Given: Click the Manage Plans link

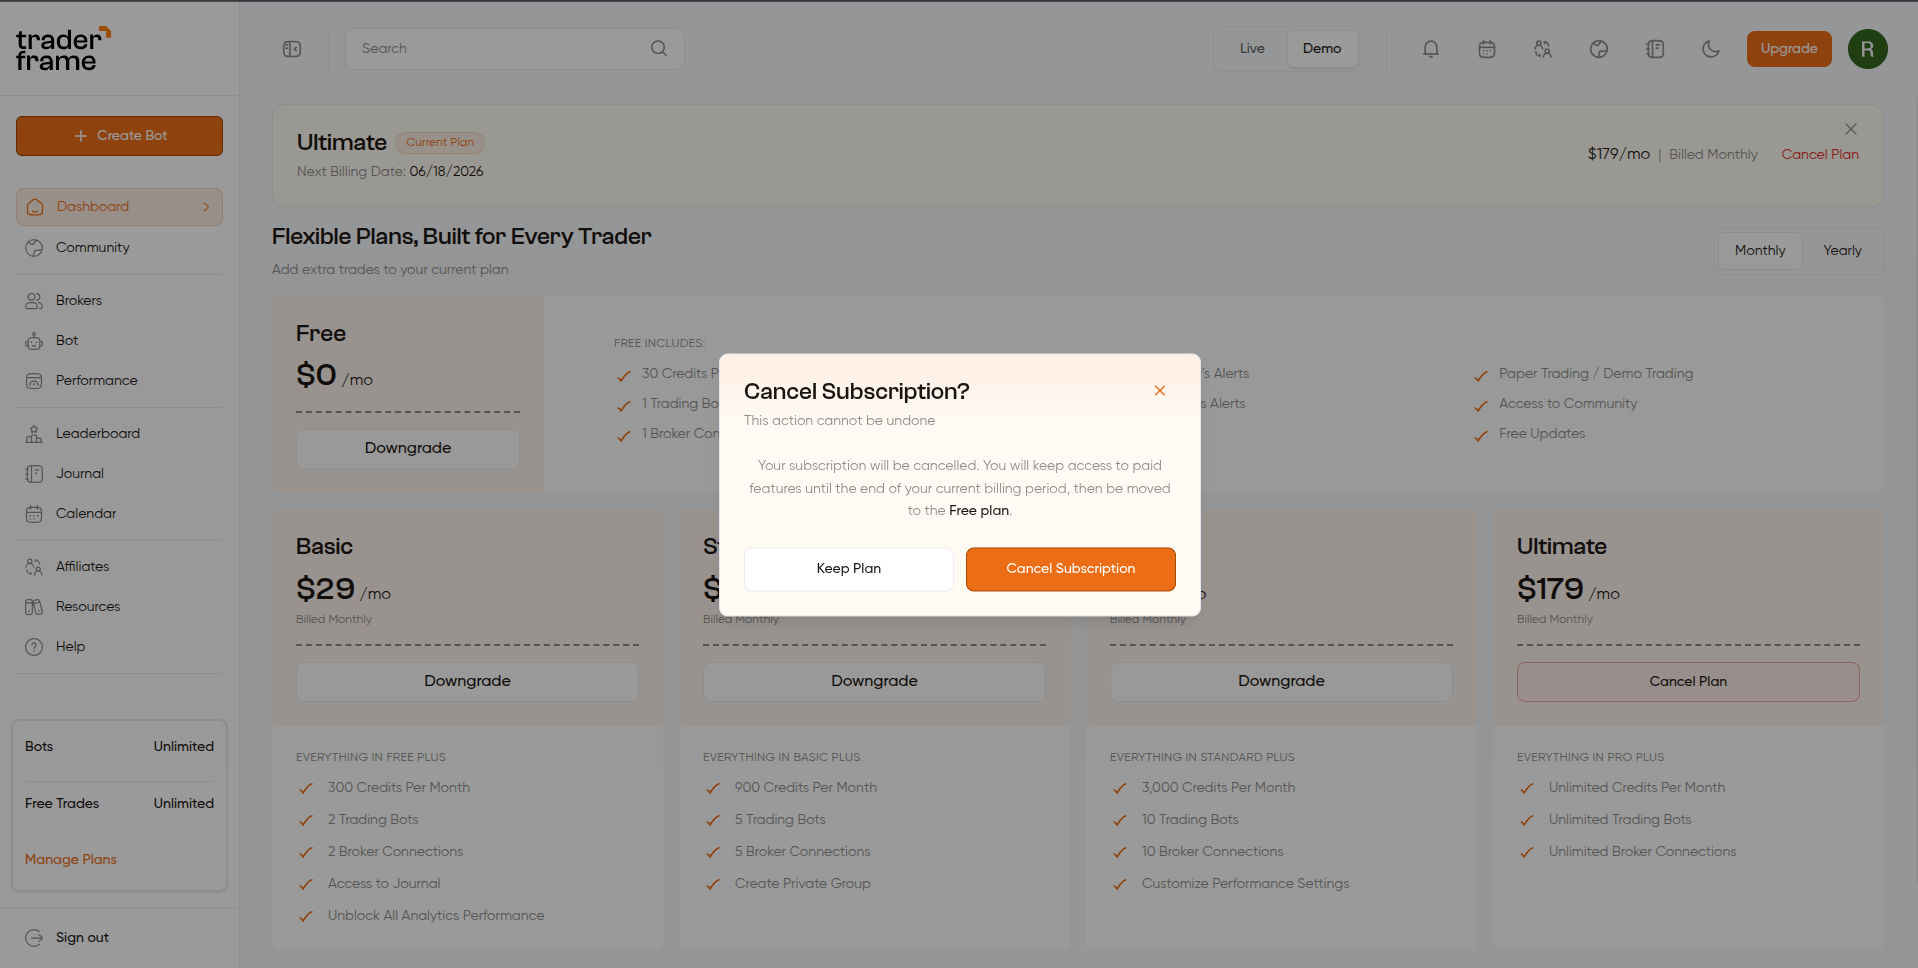Looking at the screenshot, I should coord(71,860).
